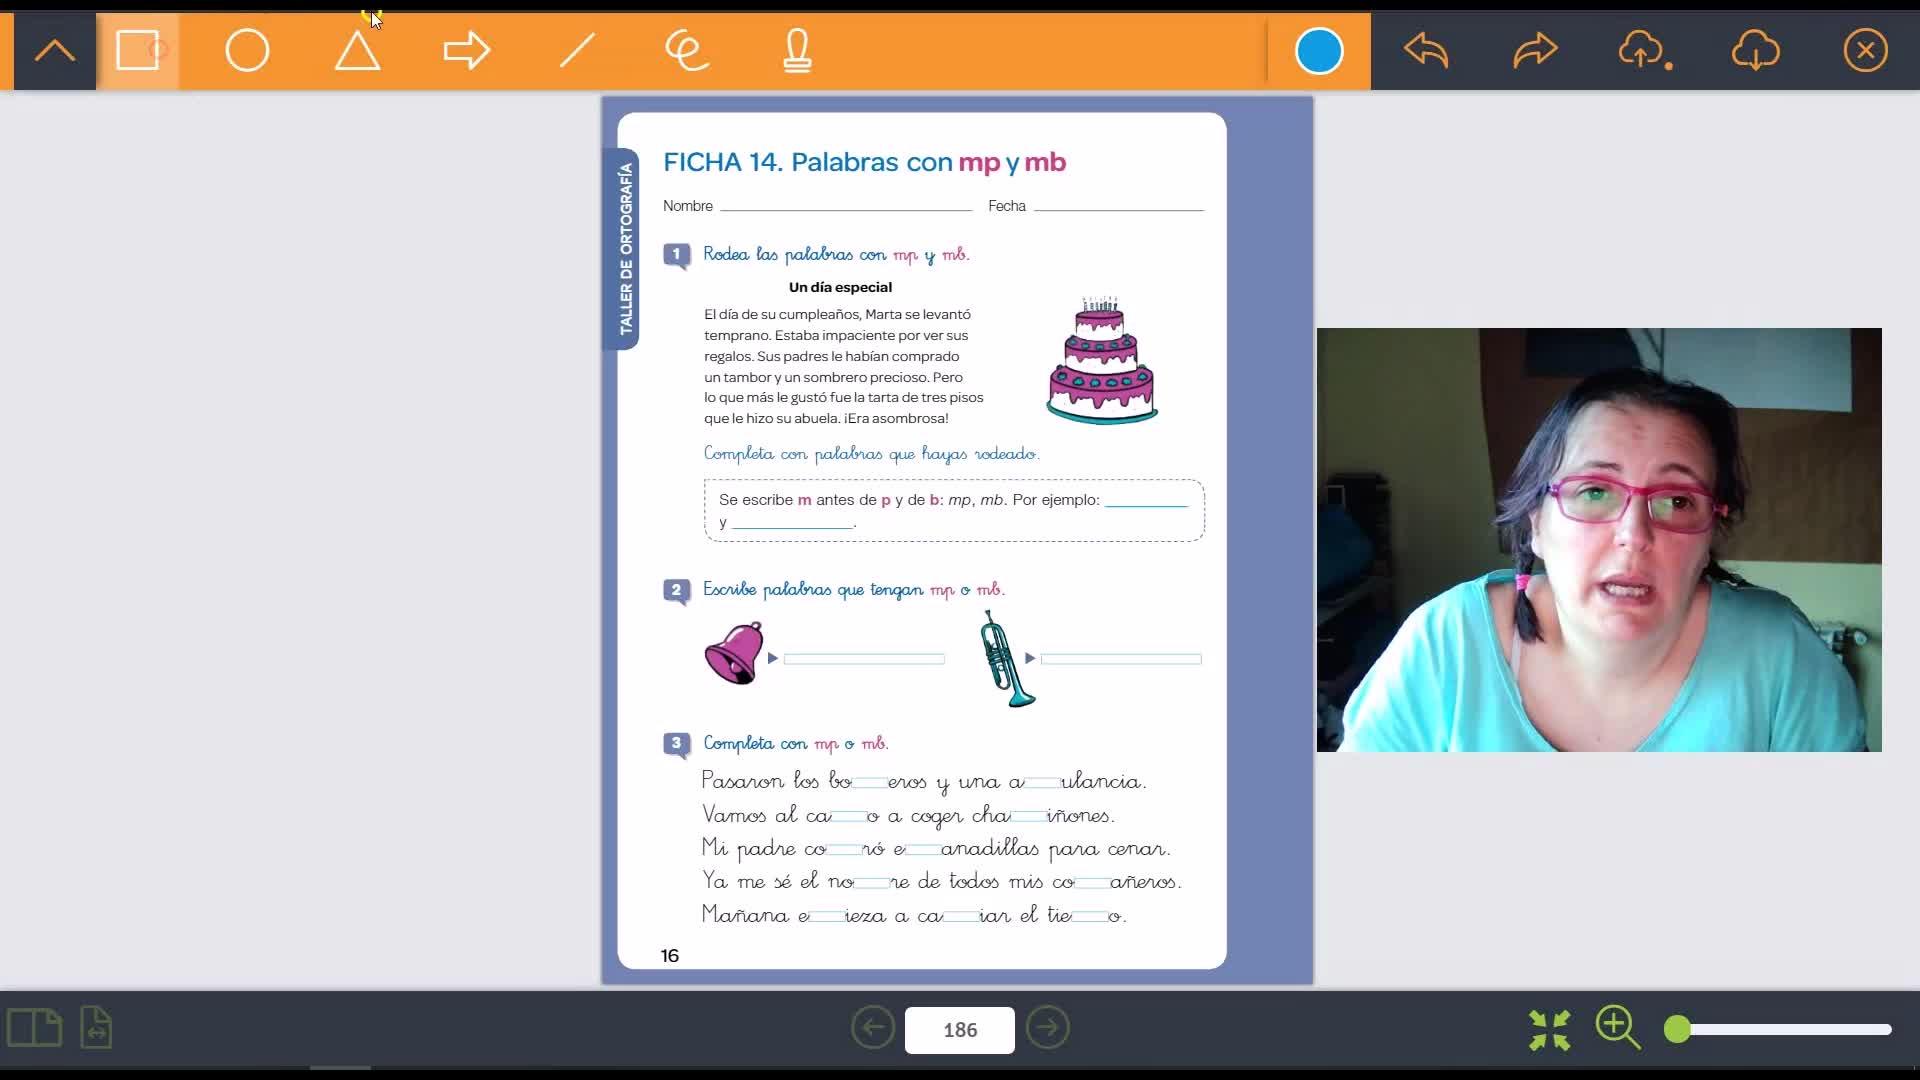Close the annotation toolbar
Image resolution: width=1920 pixels, height=1080 pixels.
[x=1865, y=51]
